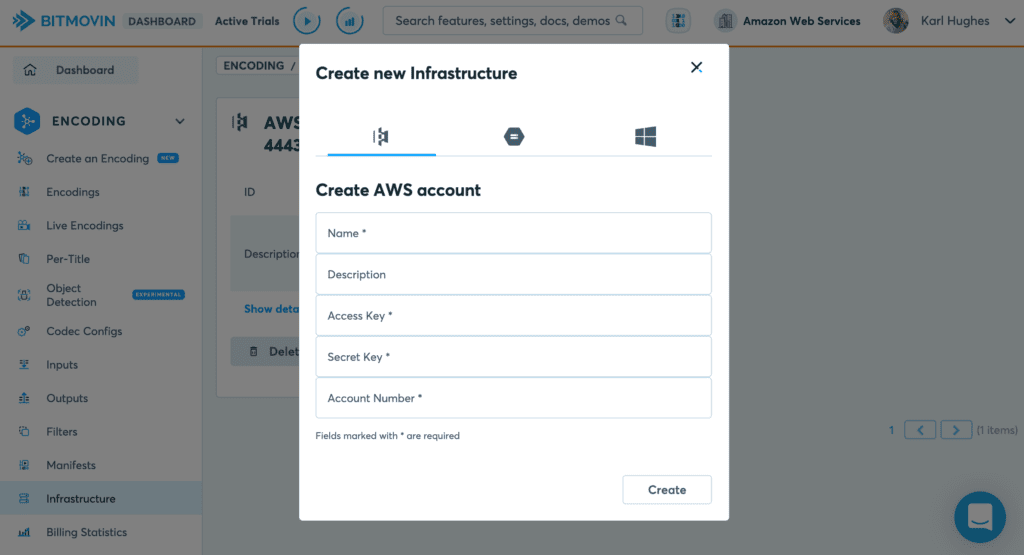Click the Billing Statistics chart icon

tap(24, 532)
